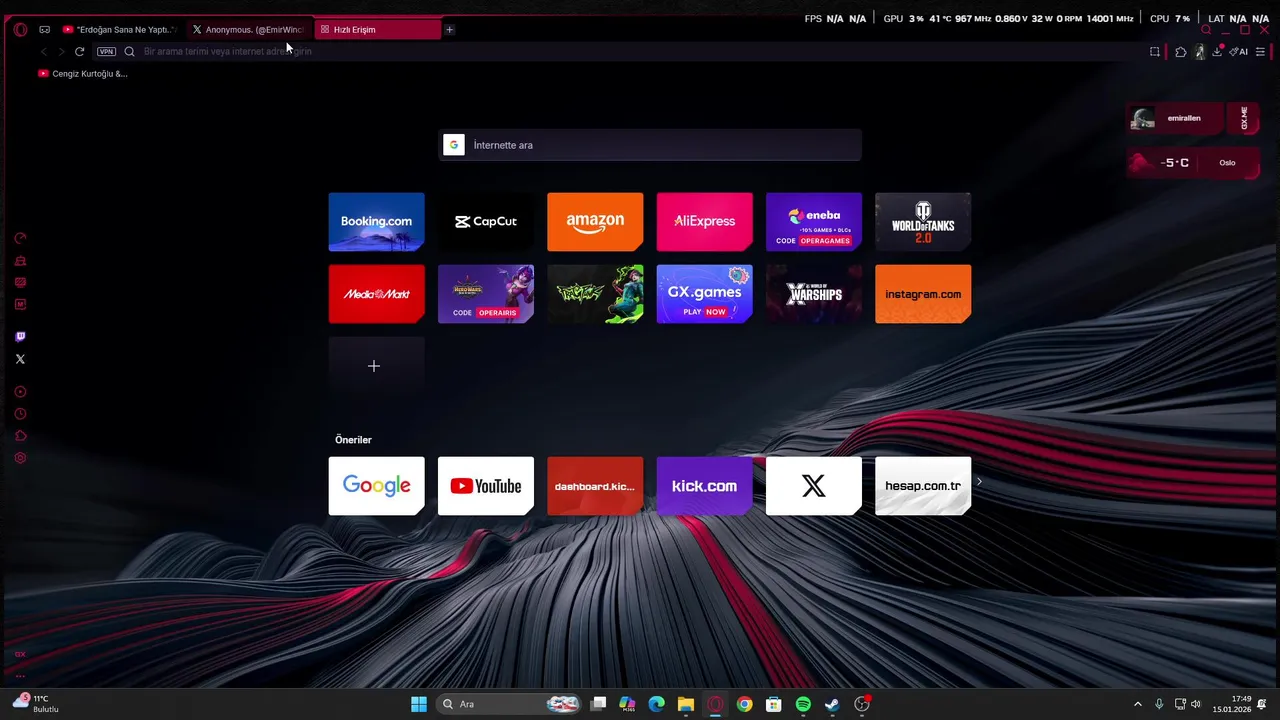The image size is (1280, 720).
Task: Reload the page with the refresh icon
Action: 79,51
